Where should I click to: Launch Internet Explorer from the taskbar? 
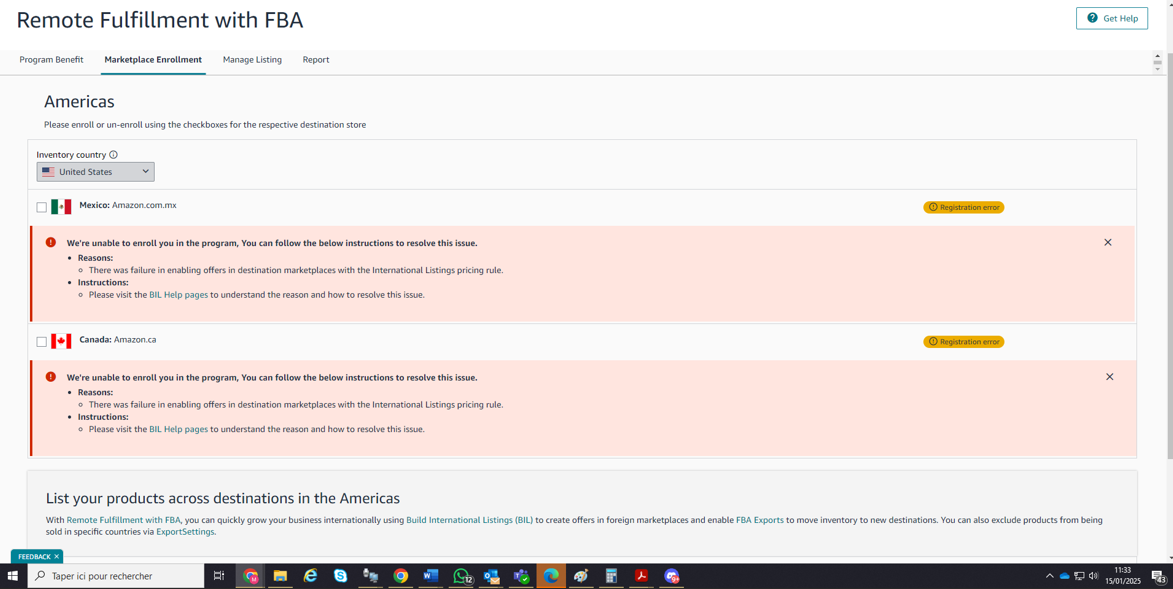[x=310, y=576]
